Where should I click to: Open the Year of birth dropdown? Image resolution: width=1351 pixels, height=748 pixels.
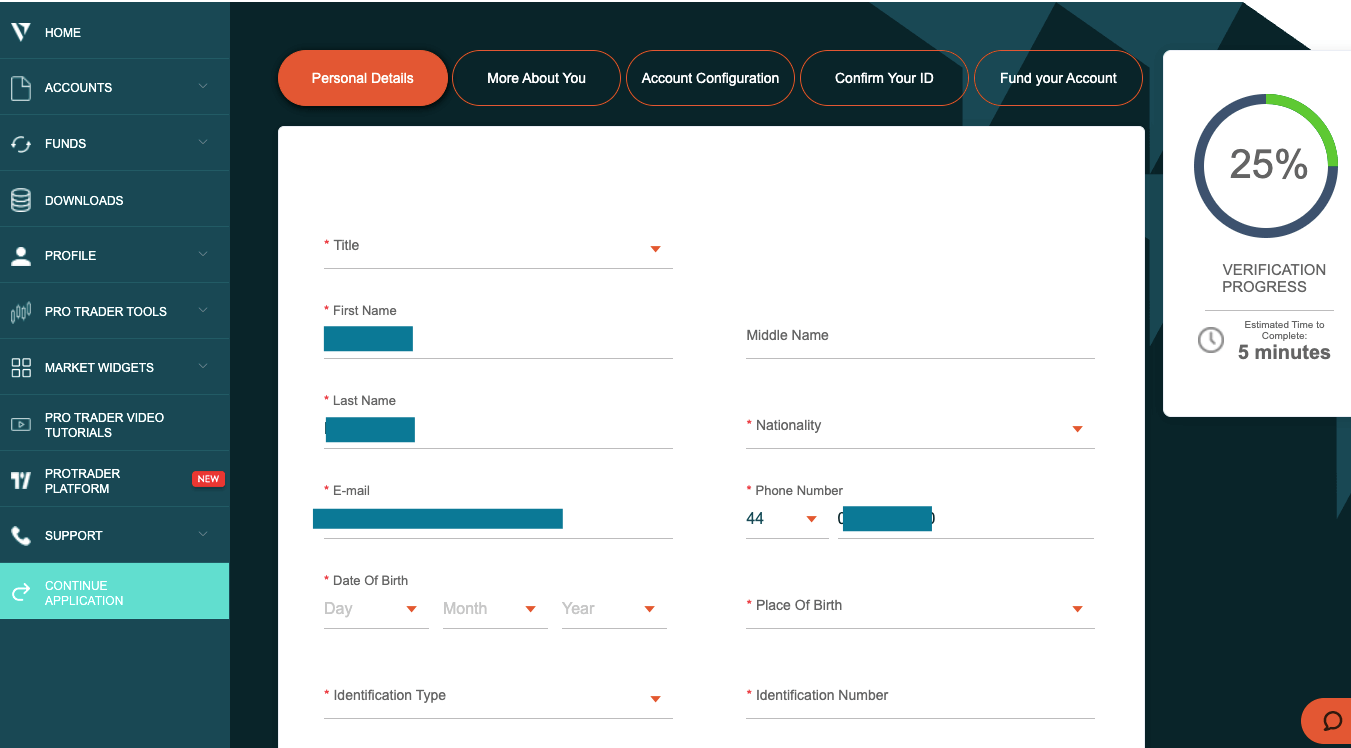tap(614, 609)
